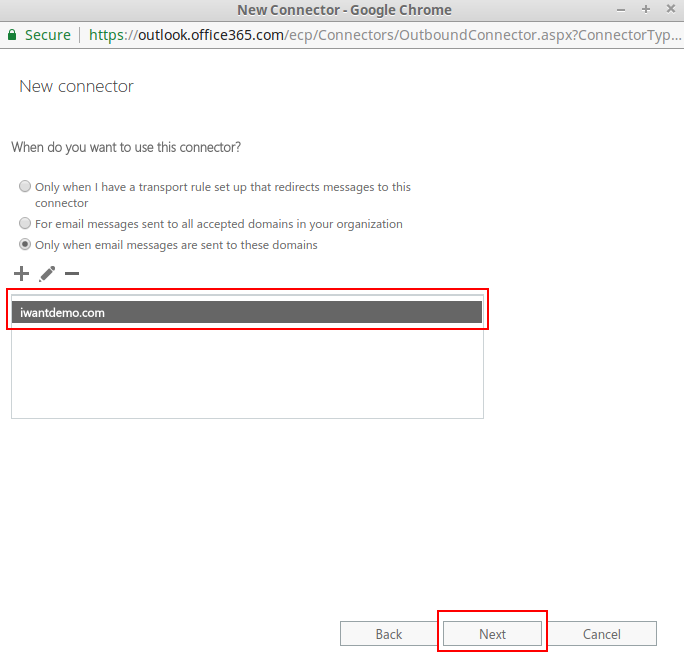Remove the selected domain with the minus icon

click(72, 274)
